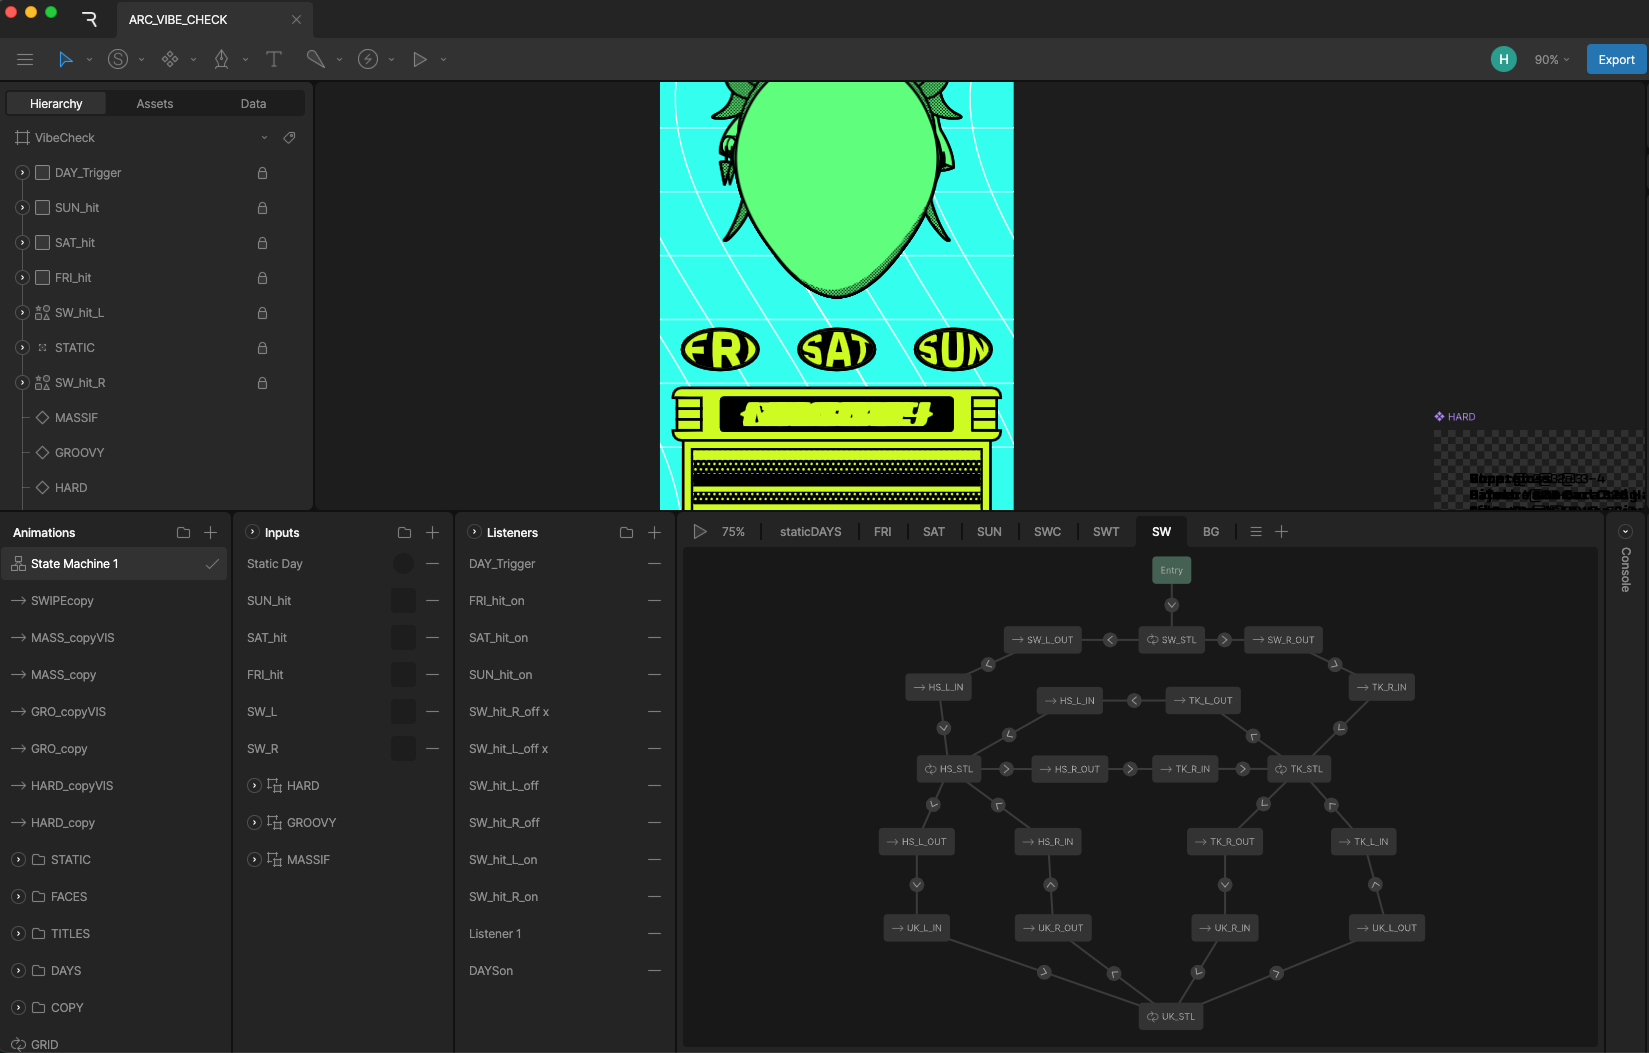This screenshot has height=1053, width=1649.
Task: Click the Export button
Action: click(1616, 60)
